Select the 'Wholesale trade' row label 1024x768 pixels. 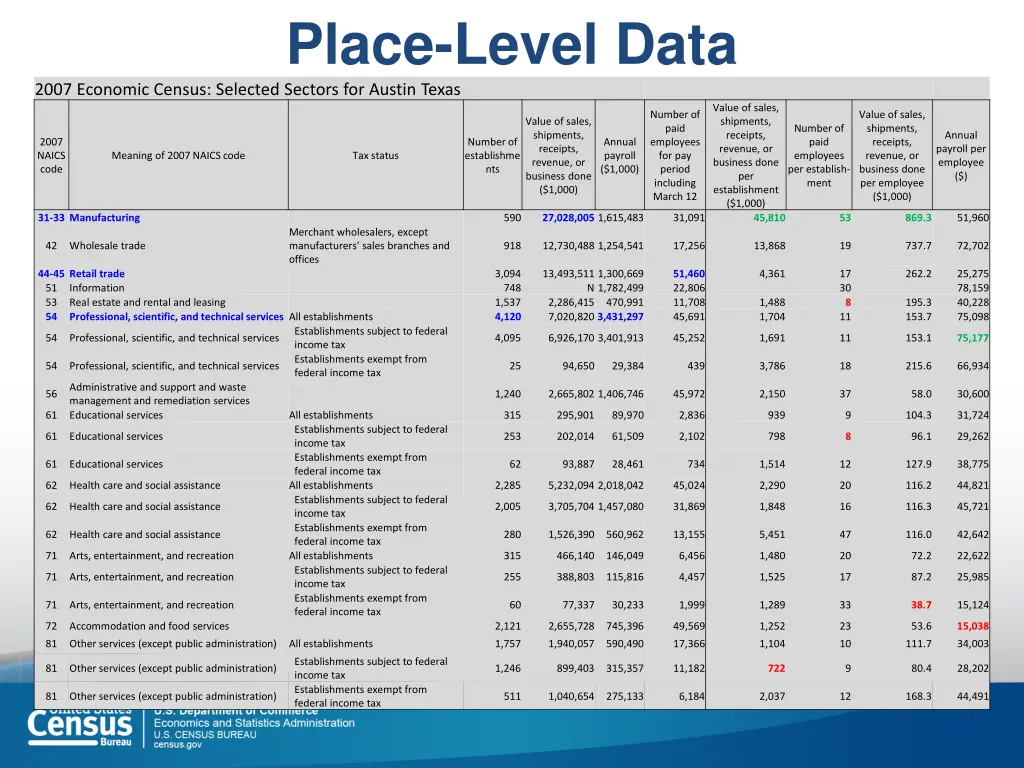(107, 246)
